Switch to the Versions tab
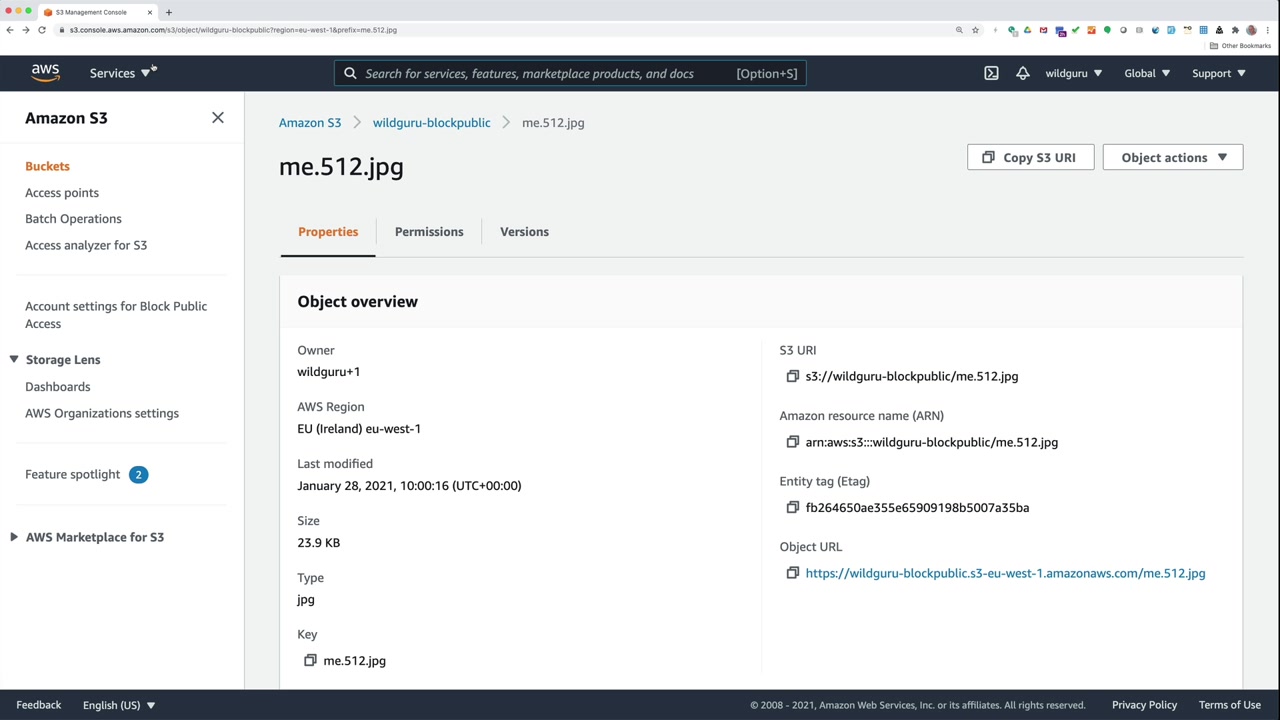 pos(524,231)
